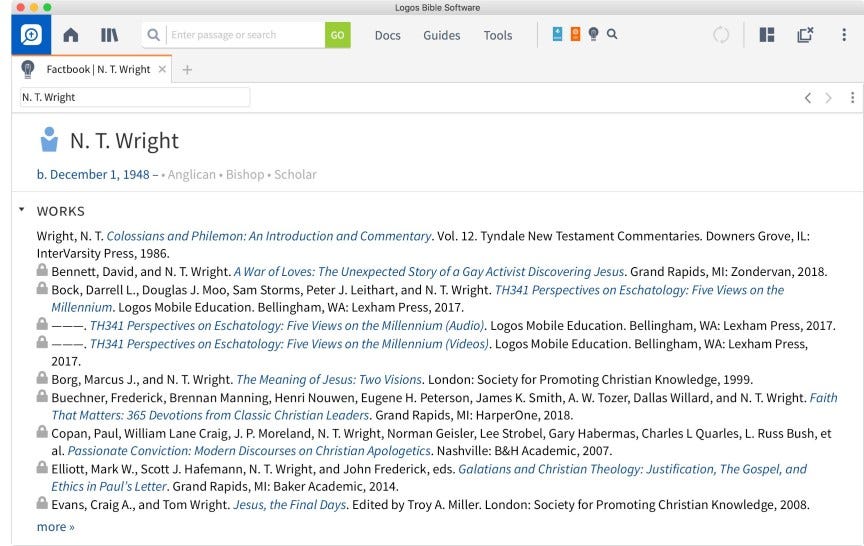Open TH341 Five Views (Audio) link
The height and width of the screenshot is (546, 864).
click(x=287, y=326)
